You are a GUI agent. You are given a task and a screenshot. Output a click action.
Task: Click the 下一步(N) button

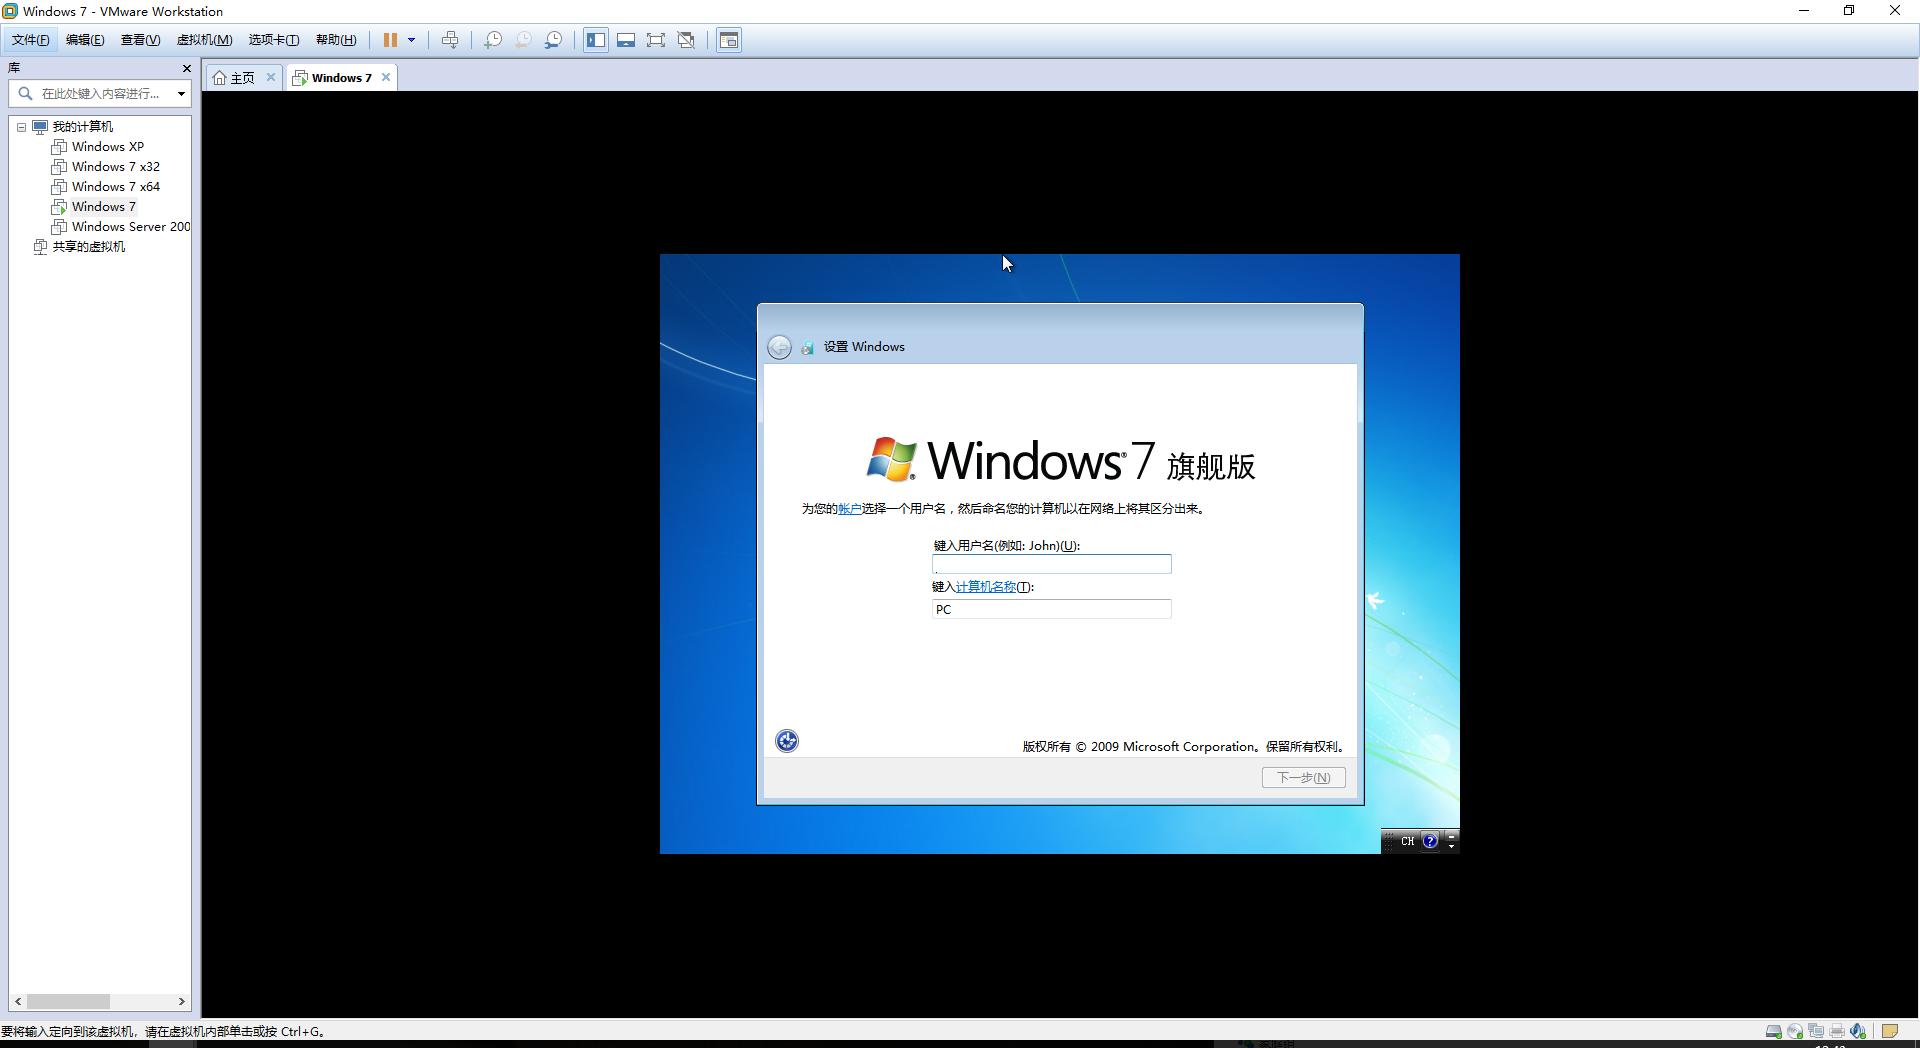(x=1302, y=777)
